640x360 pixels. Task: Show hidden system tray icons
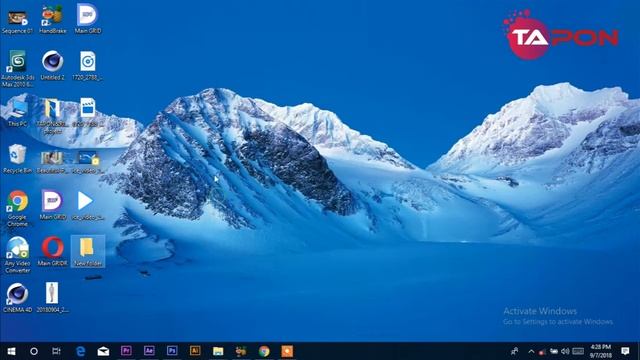tap(531, 351)
